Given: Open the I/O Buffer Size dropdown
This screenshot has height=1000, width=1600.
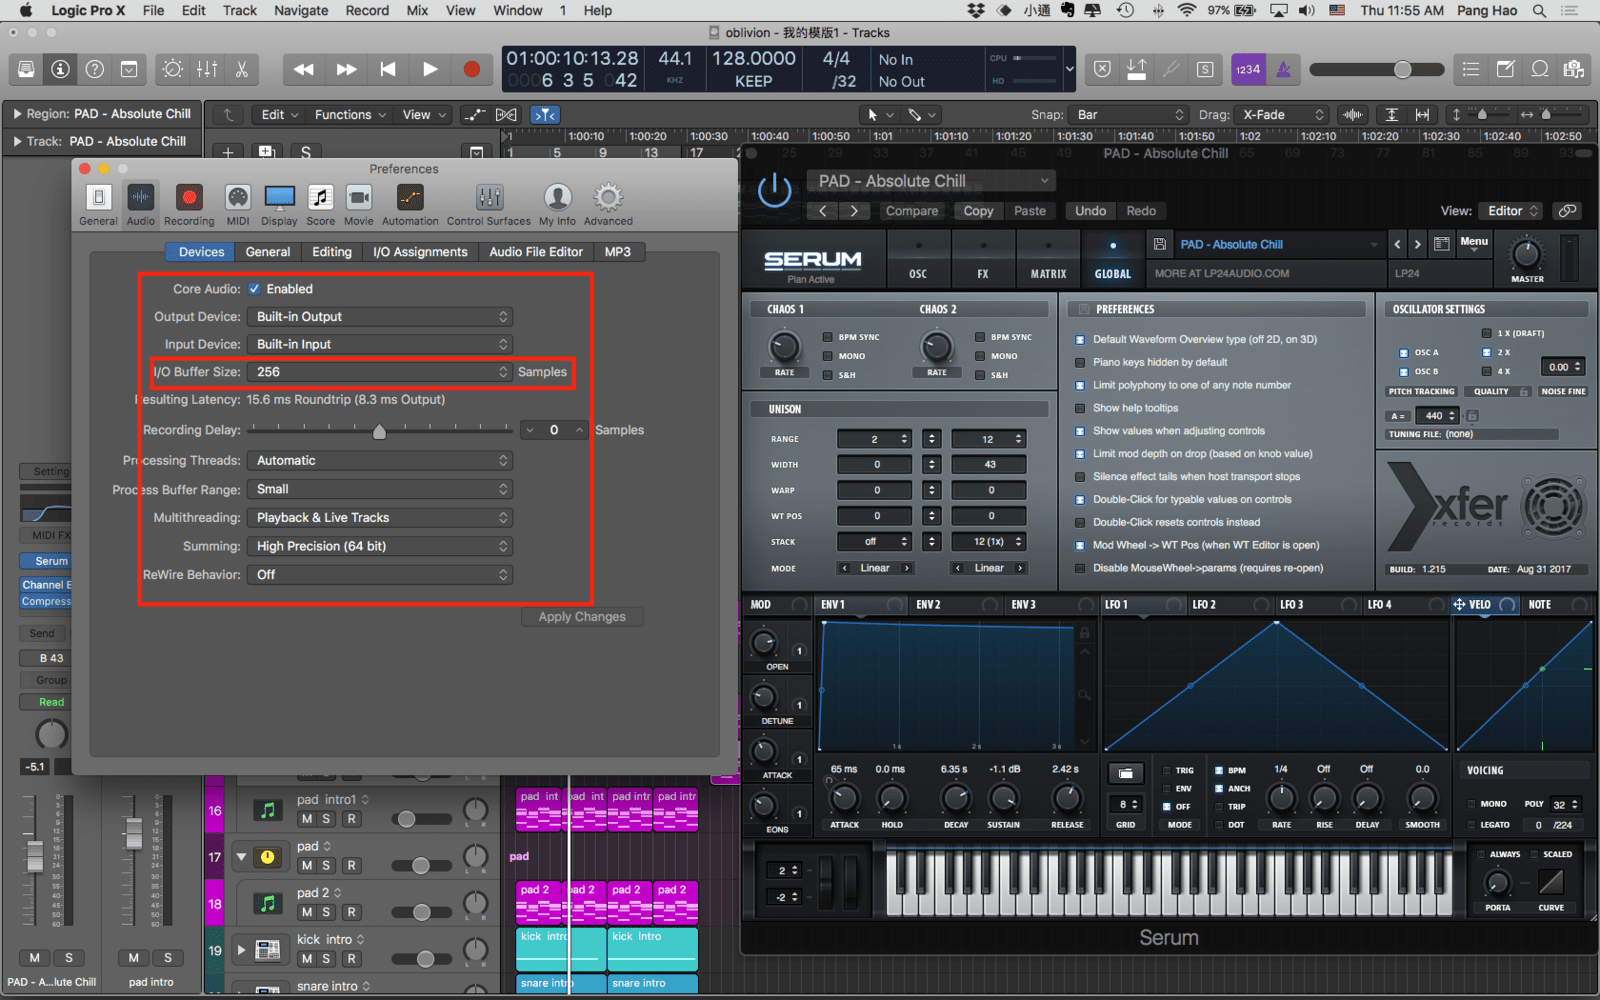Looking at the screenshot, I should [380, 372].
